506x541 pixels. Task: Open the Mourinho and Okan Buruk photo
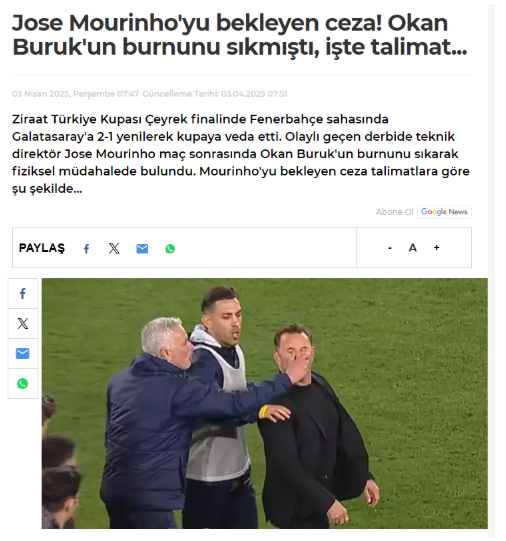tap(265, 403)
